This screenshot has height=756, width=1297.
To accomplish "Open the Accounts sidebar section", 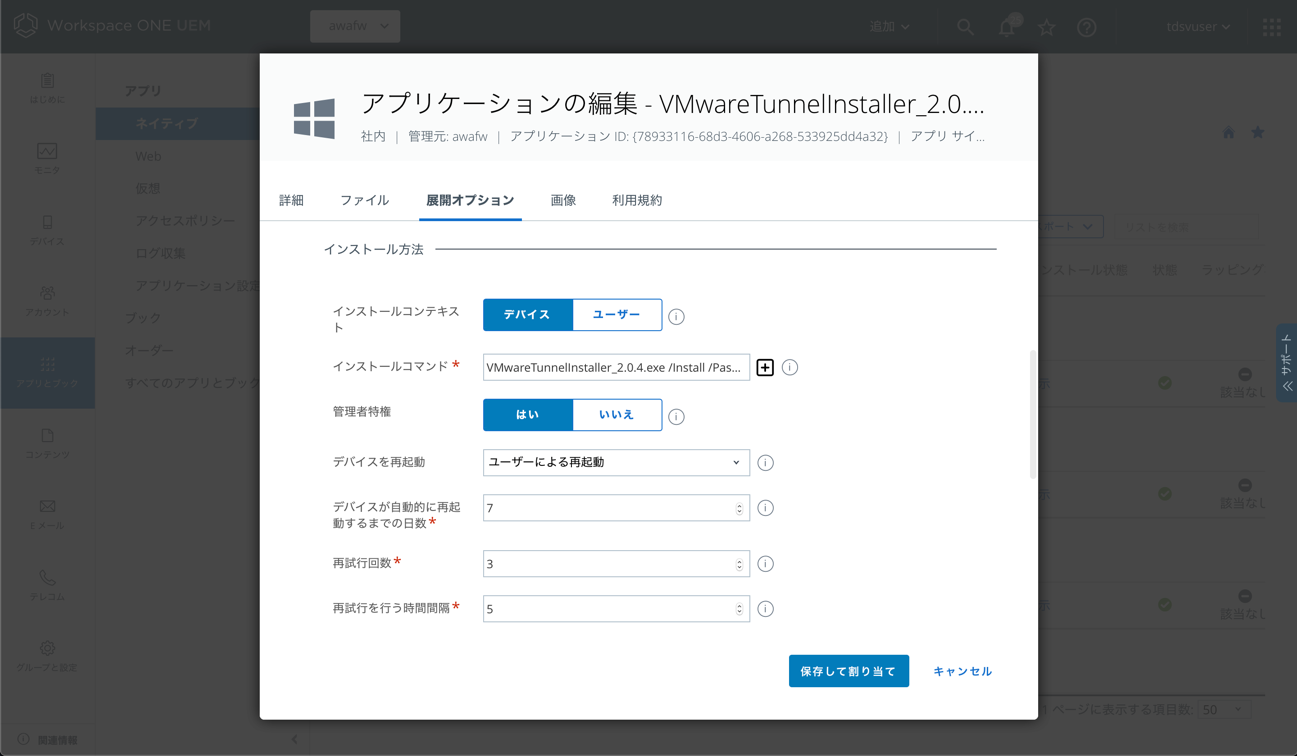I will 47,301.
